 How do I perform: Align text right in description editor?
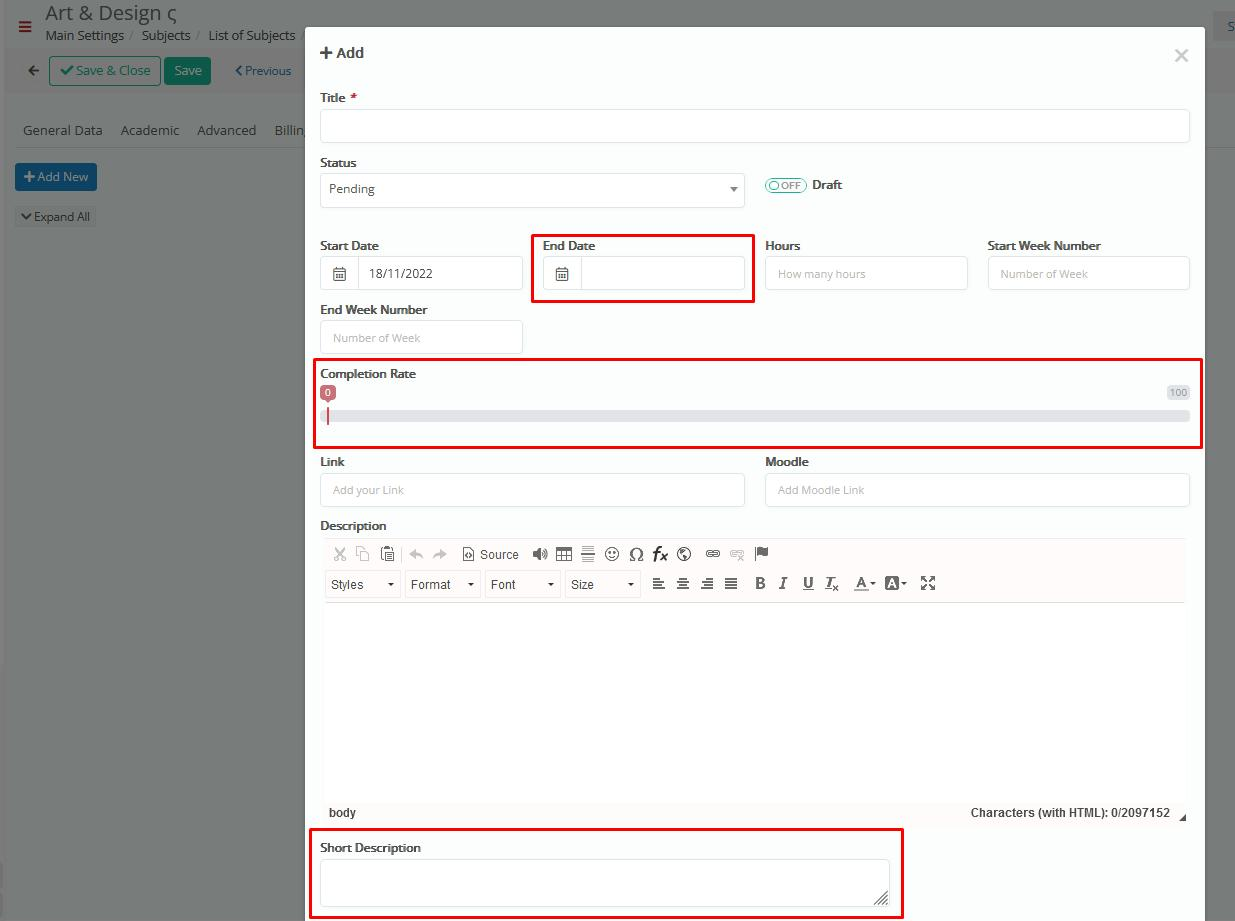click(x=707, y=584)
